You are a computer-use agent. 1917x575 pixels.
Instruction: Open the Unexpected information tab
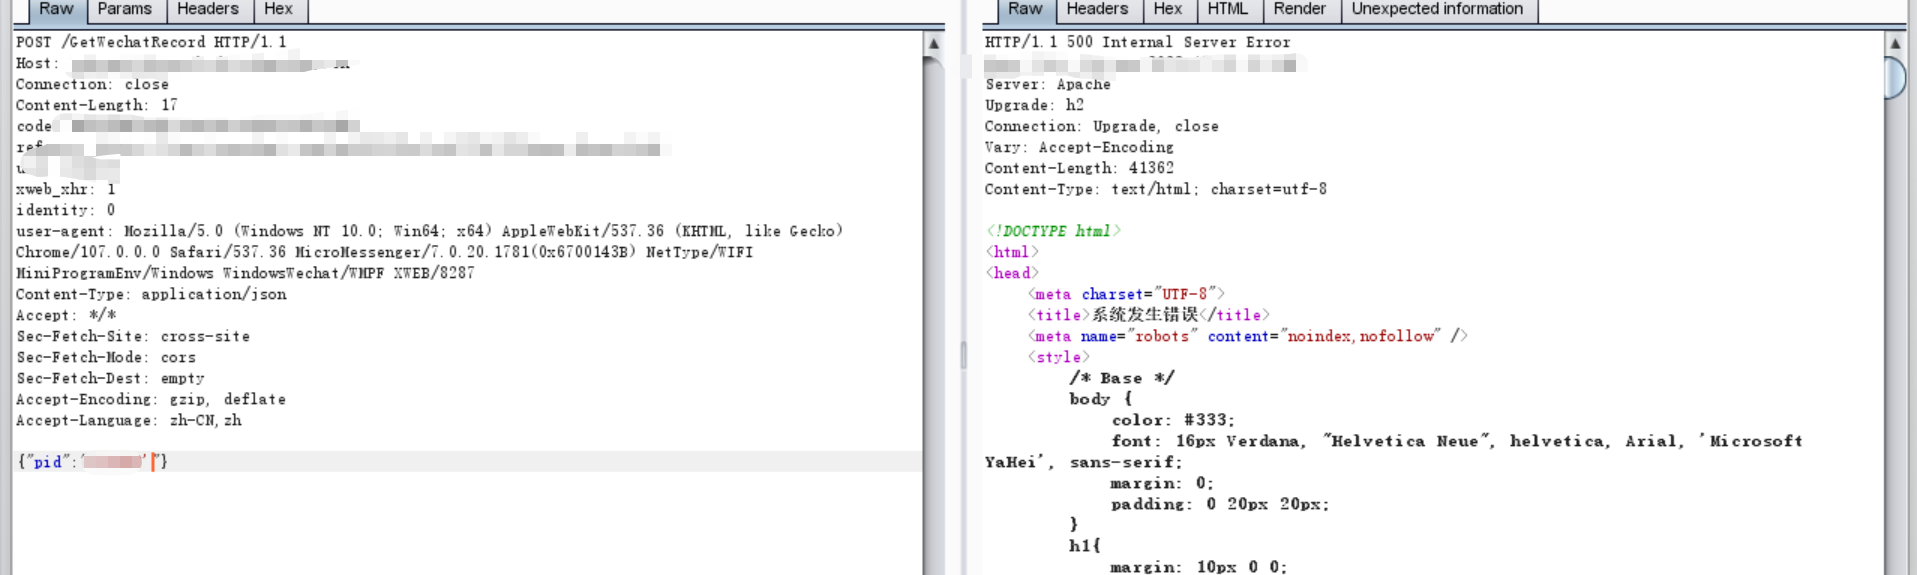1438,10
